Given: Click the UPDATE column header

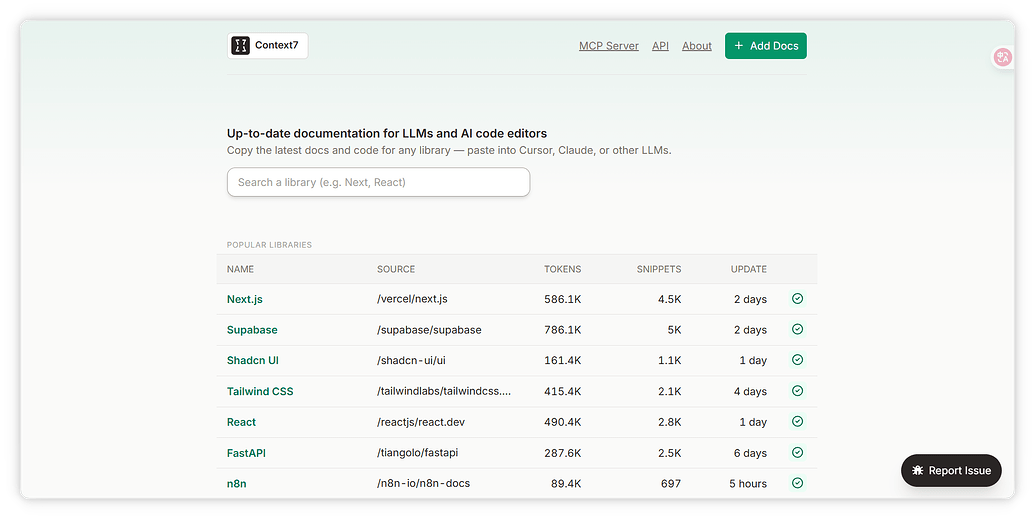Looking at the screenshot, I should click(749, 269).
